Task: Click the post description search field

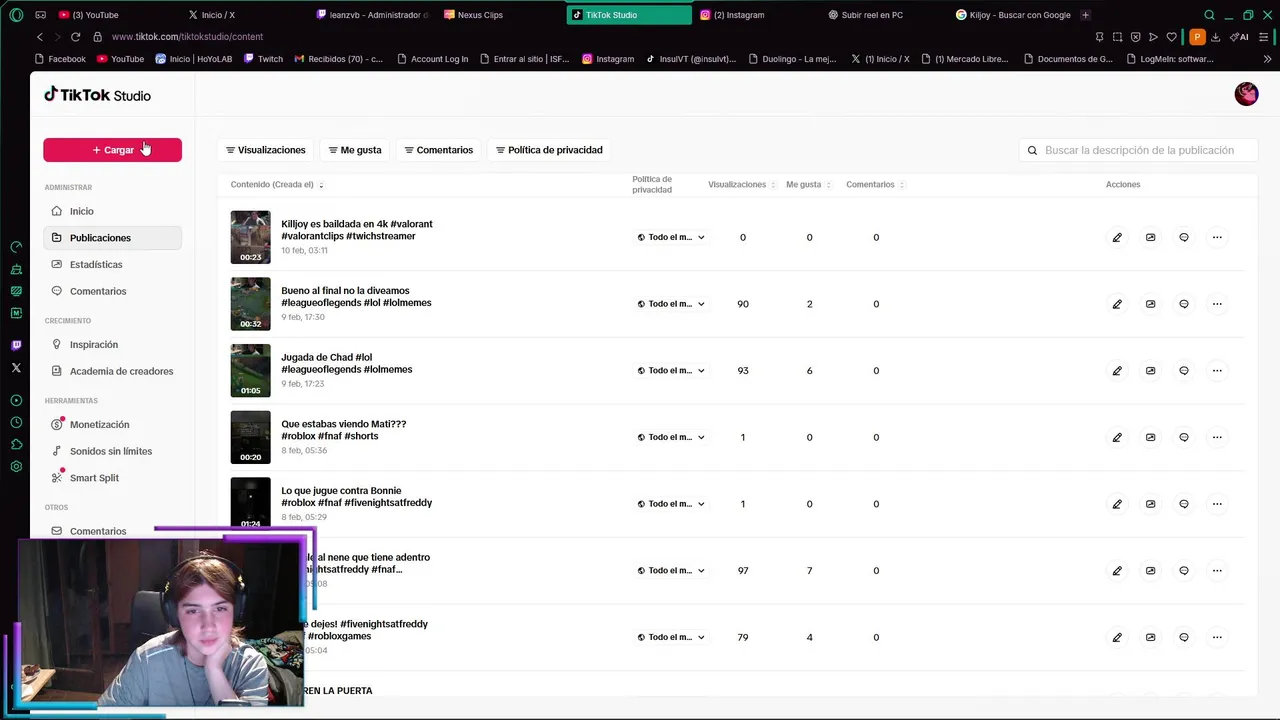Action: point(1138,150)
